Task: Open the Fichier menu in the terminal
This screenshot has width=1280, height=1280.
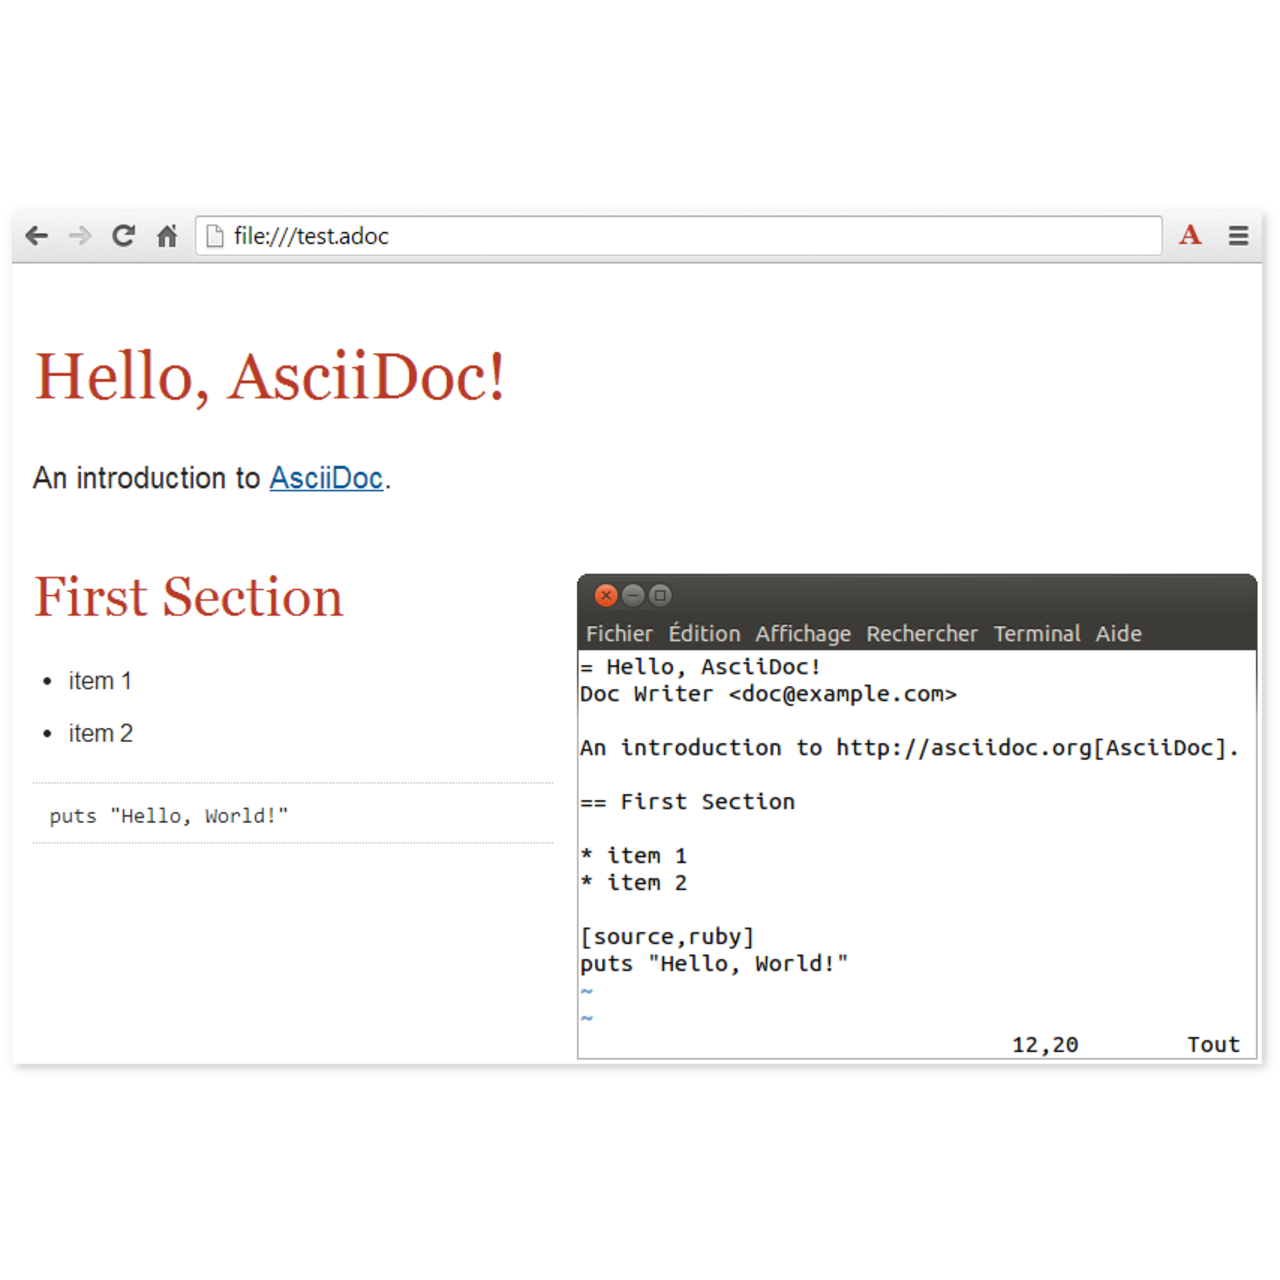Action: [619, 634]
